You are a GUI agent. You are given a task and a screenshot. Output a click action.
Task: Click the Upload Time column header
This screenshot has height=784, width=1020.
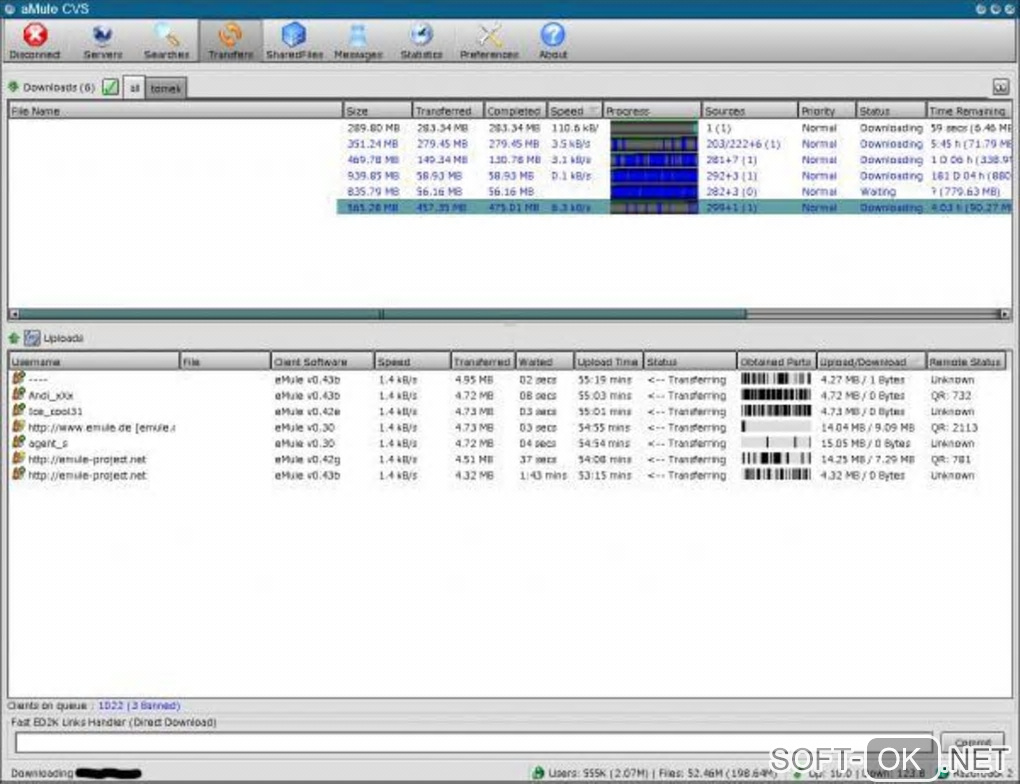pos(608,361)
